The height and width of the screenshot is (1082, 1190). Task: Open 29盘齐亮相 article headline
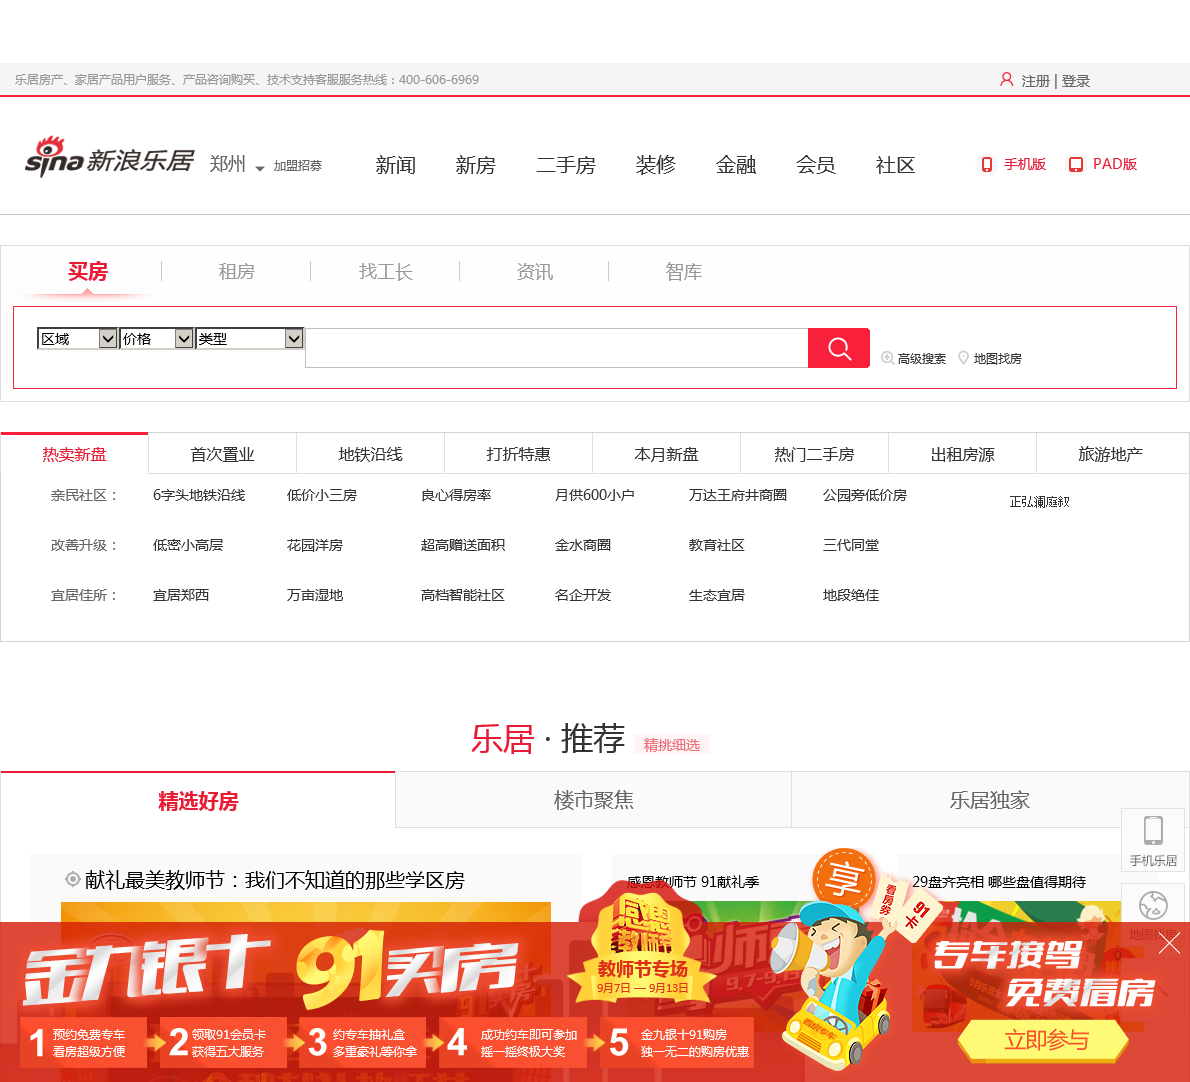point(999,882)
